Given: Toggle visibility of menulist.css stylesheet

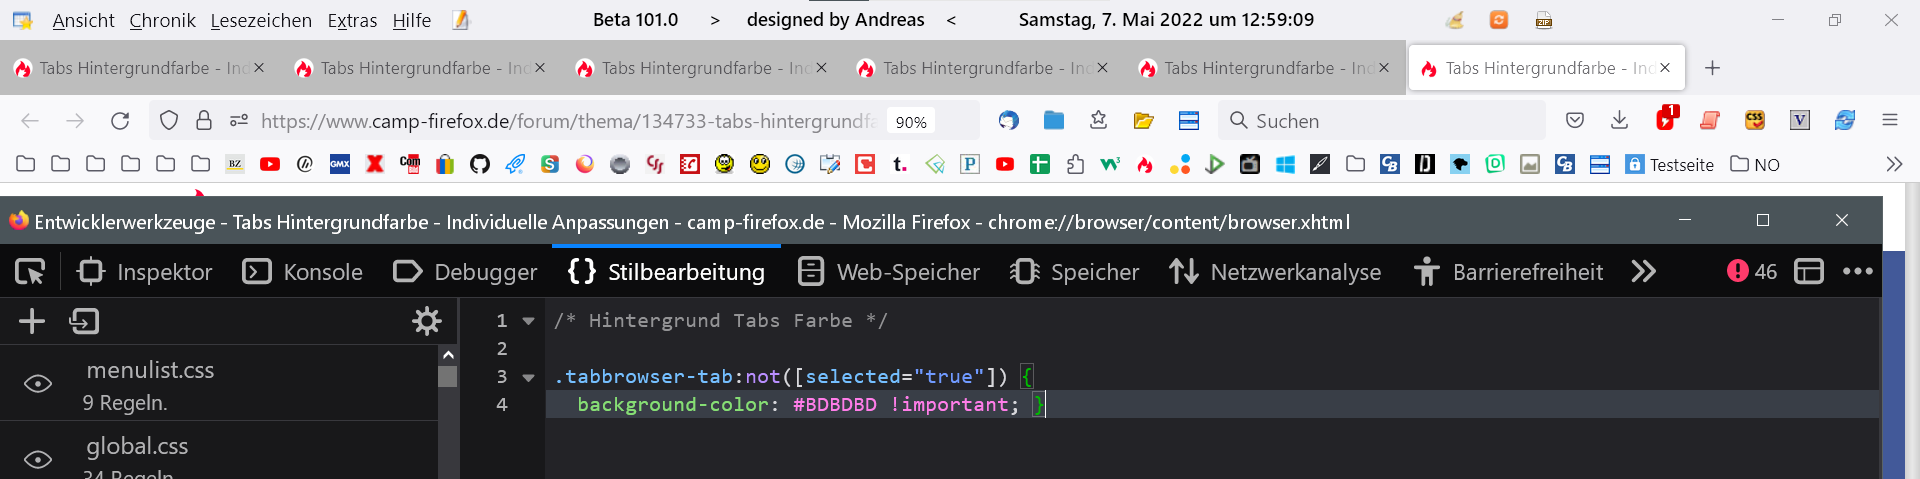Looking at the screenshot, I should [38, 384].
